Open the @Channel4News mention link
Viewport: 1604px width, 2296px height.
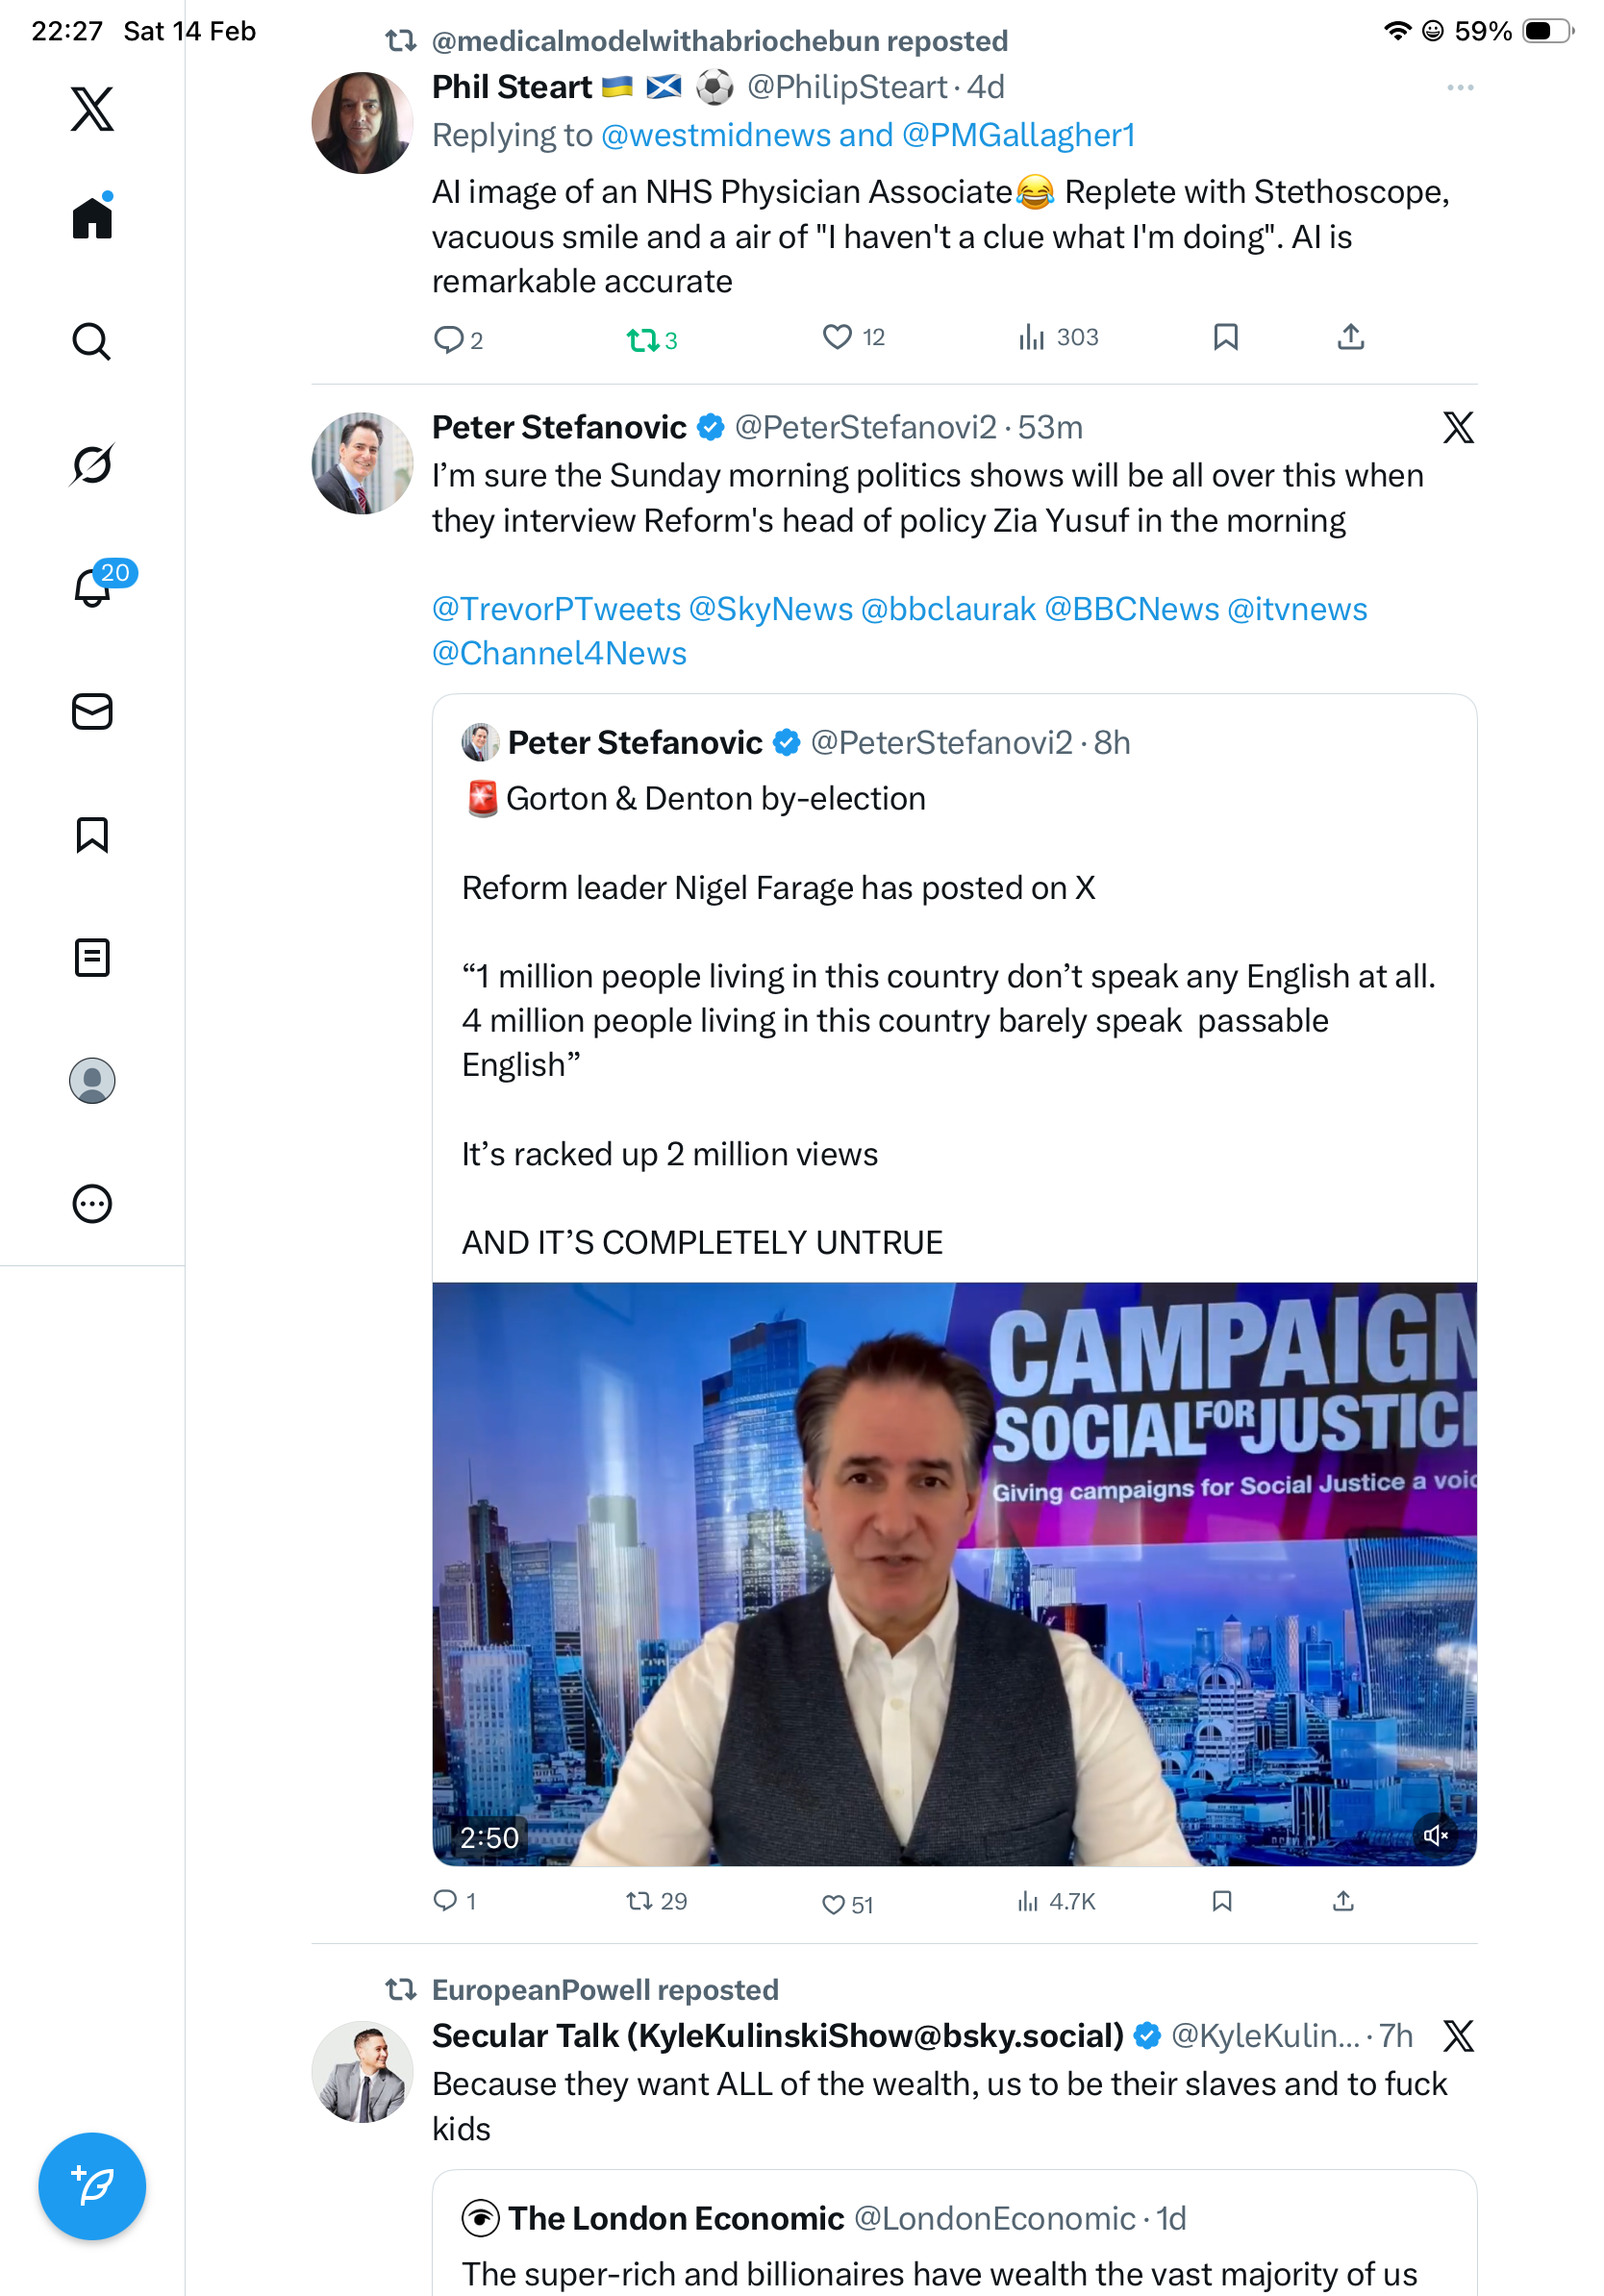[559, 653]
